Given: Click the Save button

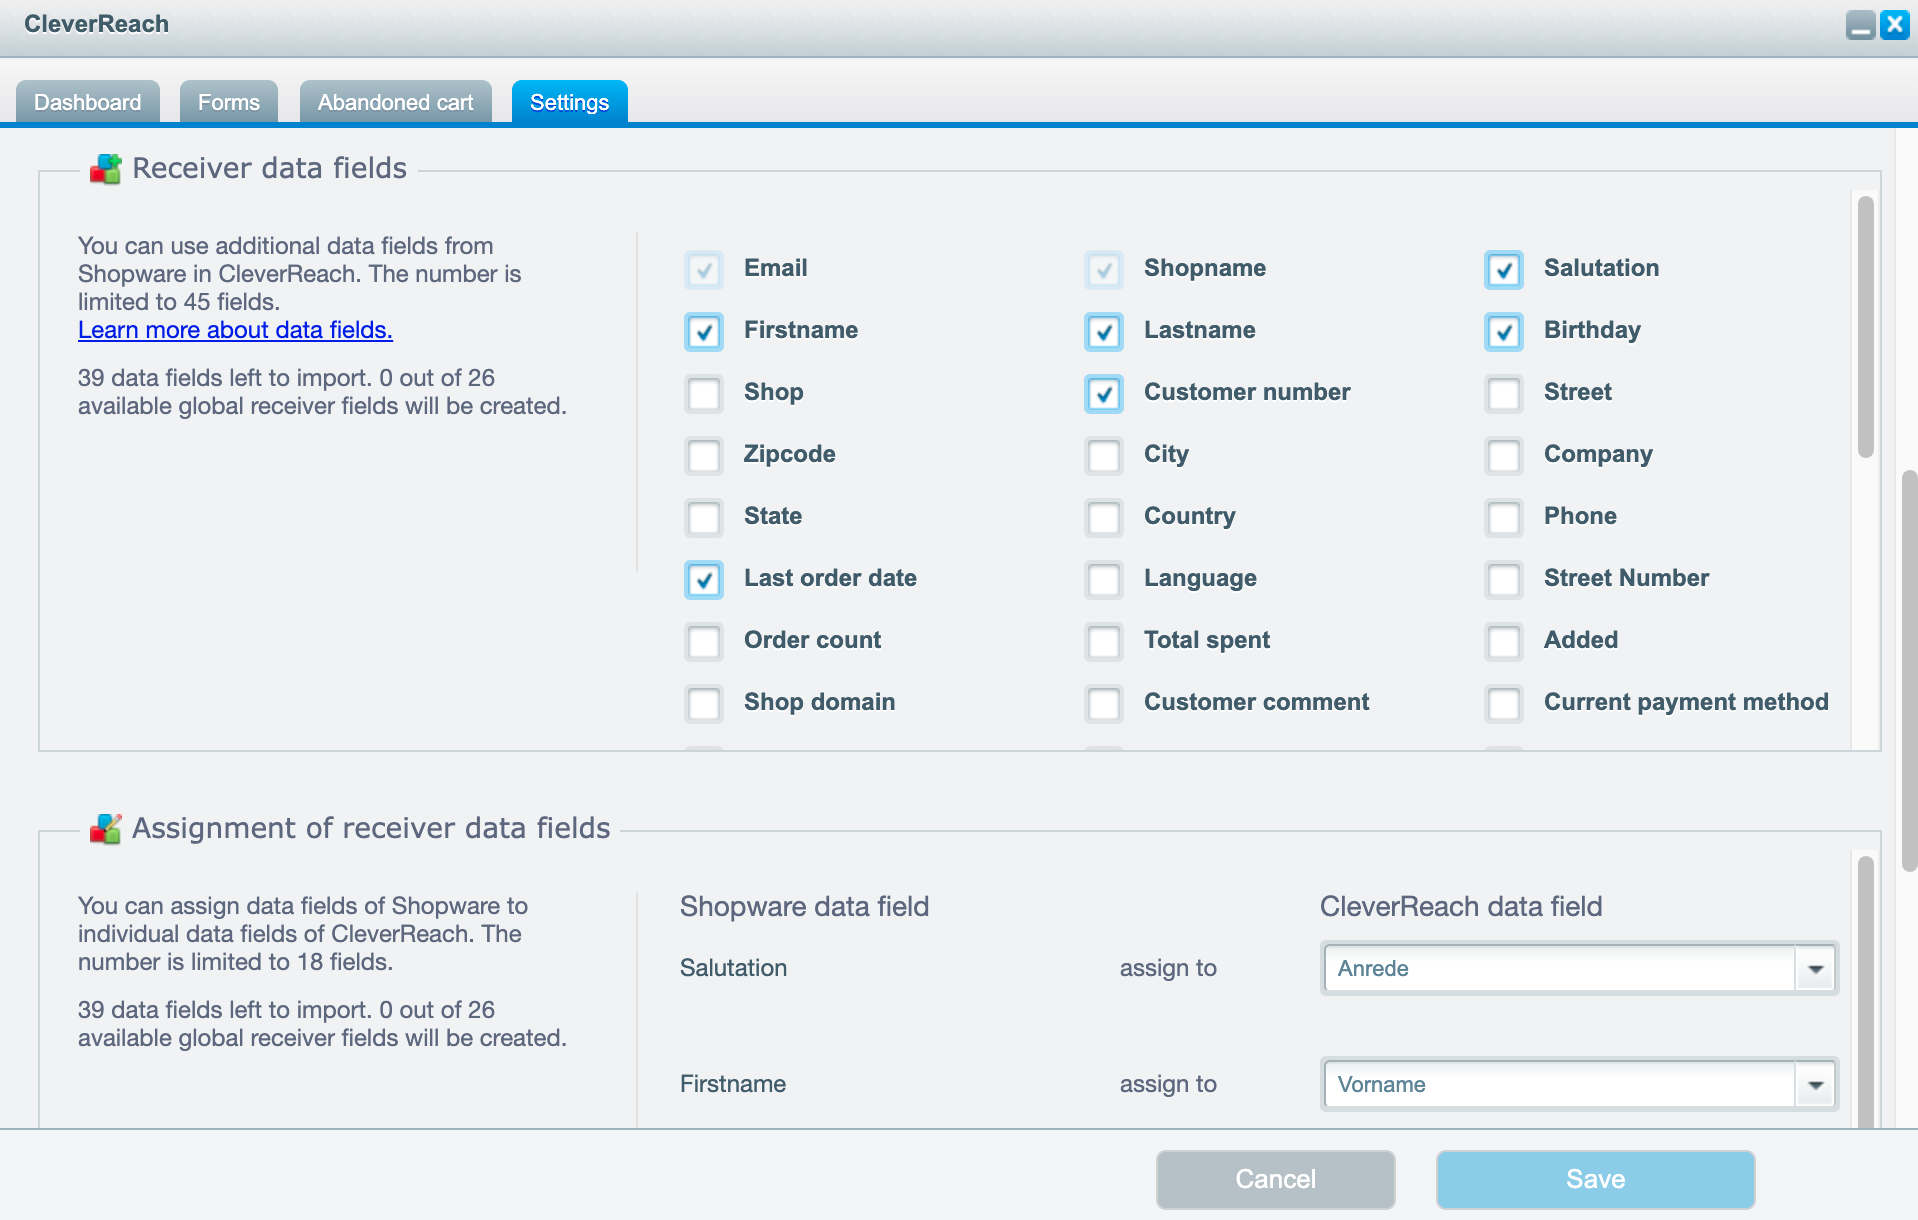Looking at the screenshot, I should point(1596,1179).
